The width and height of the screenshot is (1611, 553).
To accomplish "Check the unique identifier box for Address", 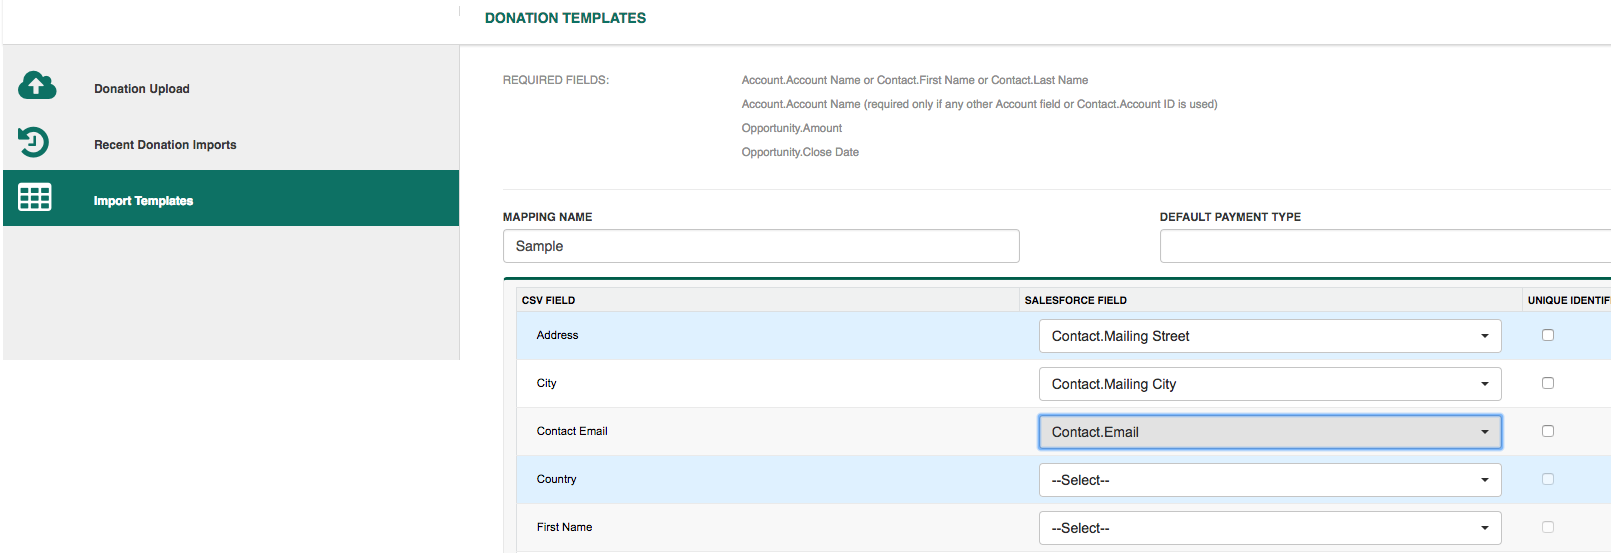I will pyautogui.click(x=1547, y=335).
